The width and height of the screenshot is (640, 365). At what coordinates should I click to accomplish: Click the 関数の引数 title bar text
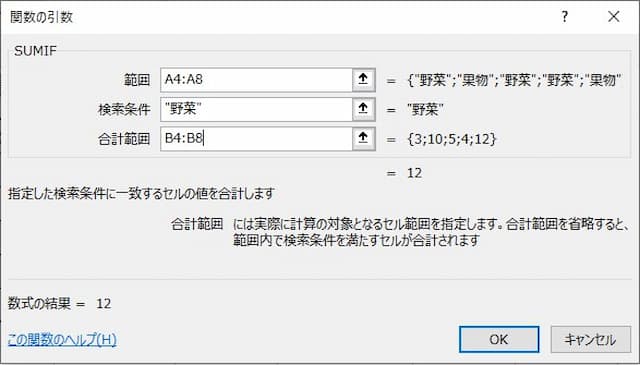[x=41, y=17]
